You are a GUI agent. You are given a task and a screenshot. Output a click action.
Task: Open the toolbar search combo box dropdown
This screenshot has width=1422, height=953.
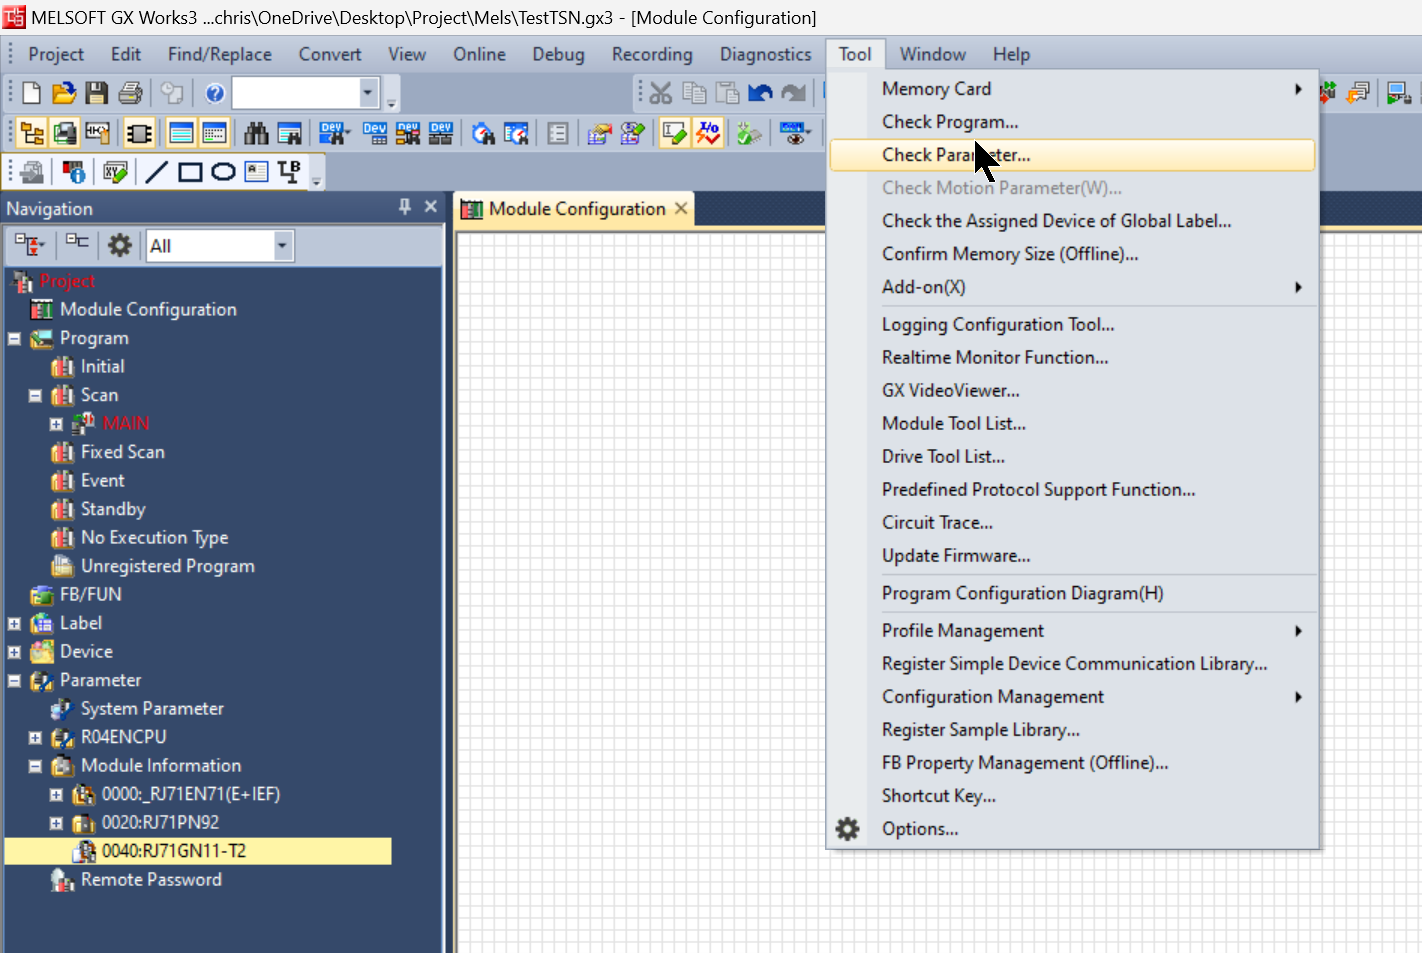pos(368,93)
